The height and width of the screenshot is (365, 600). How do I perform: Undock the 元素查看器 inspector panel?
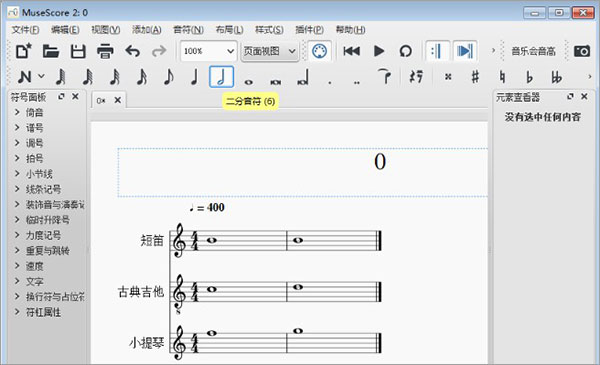pos(570,96)
